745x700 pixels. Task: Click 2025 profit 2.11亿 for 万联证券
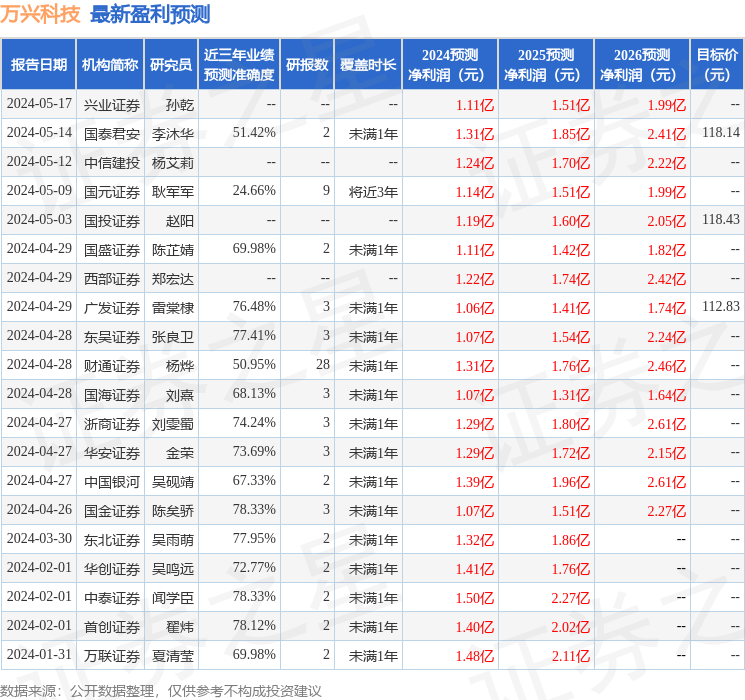coord(571,656)
